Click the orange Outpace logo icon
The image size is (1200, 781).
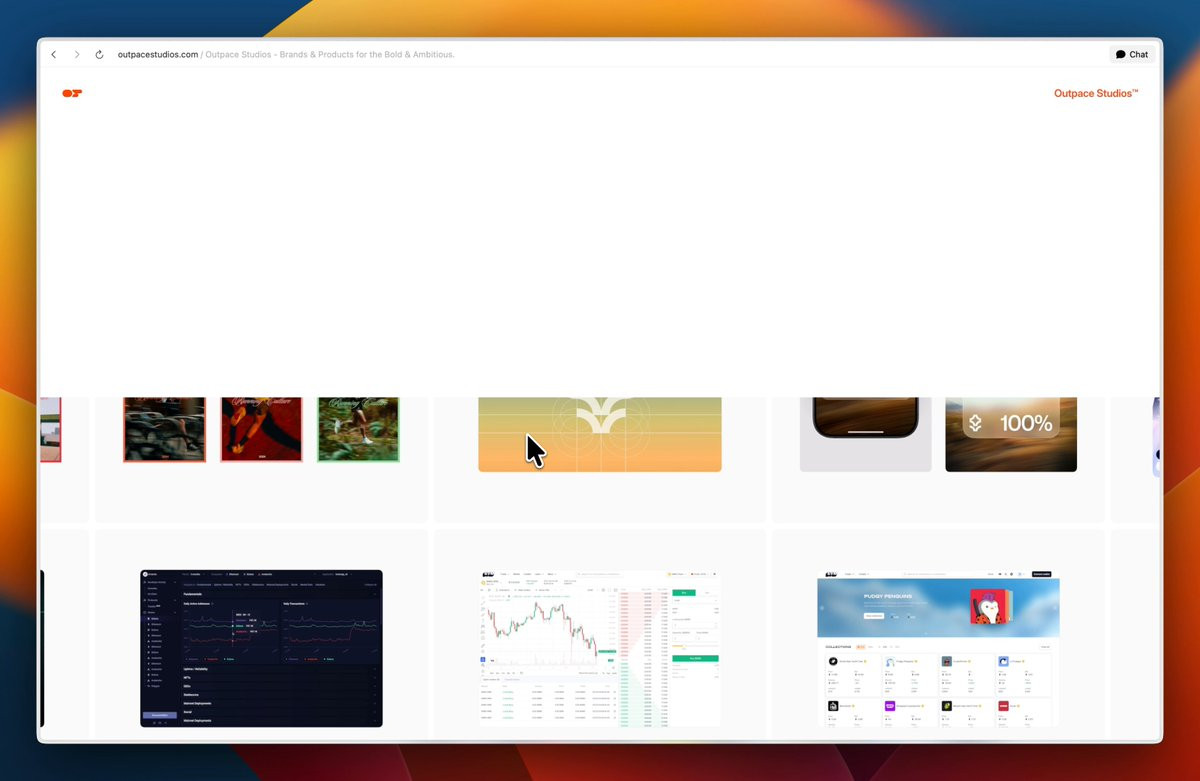pyautogui.click(x=72, y=93)
